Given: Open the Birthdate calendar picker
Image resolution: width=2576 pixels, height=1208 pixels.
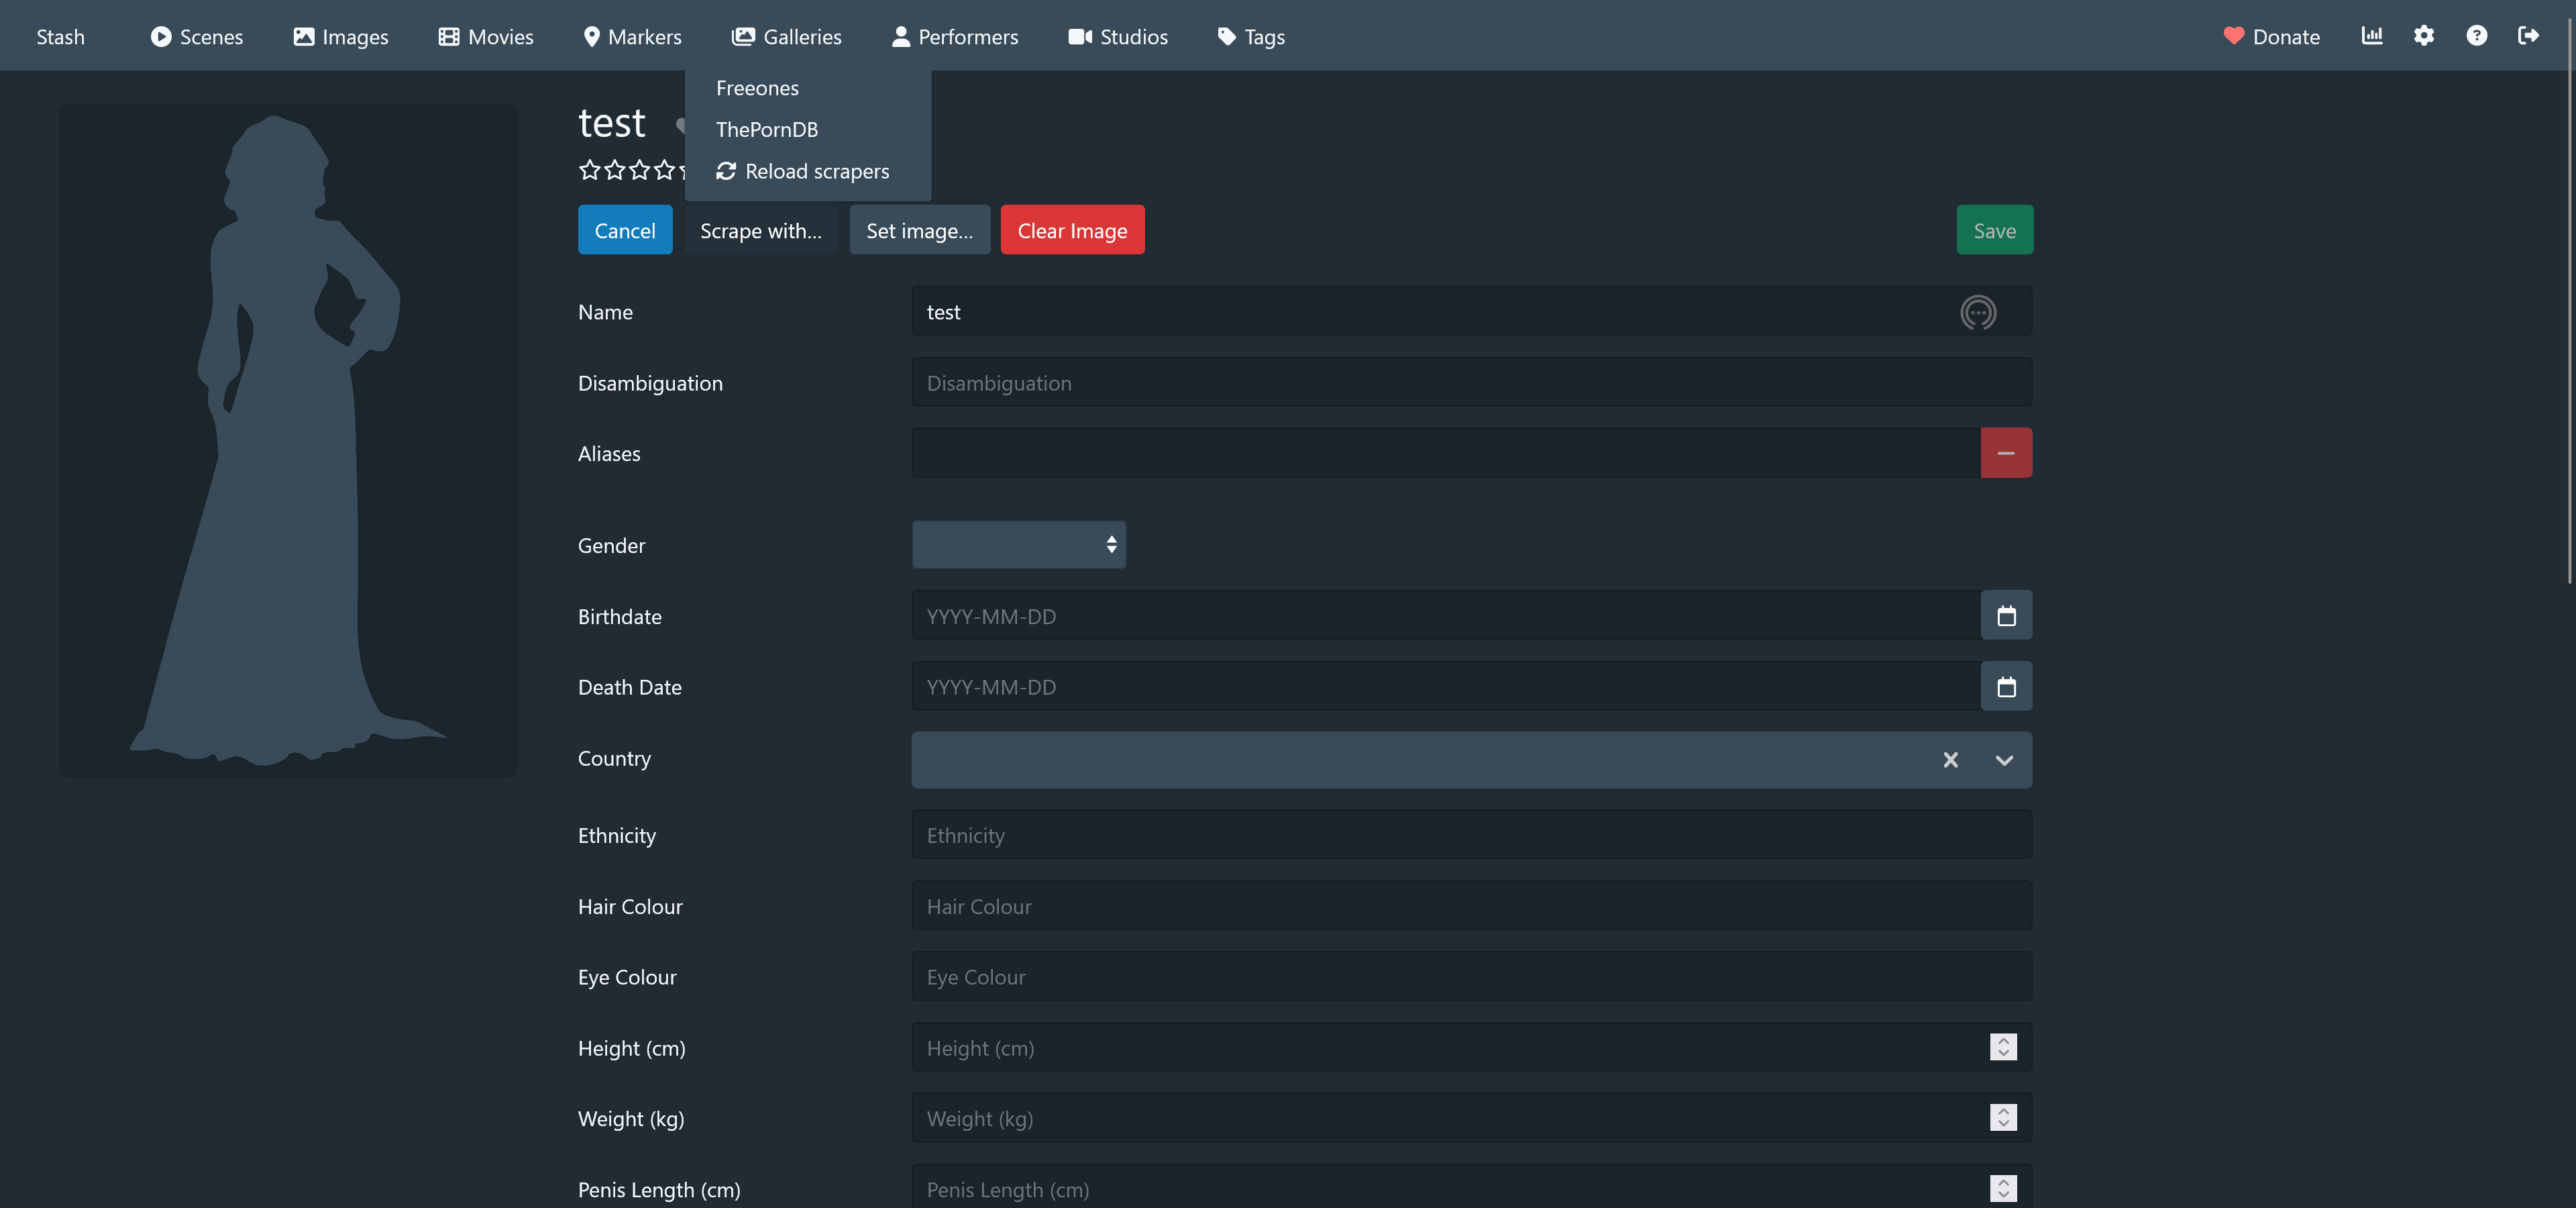Looking at the screenshot, I should 2006,615.
